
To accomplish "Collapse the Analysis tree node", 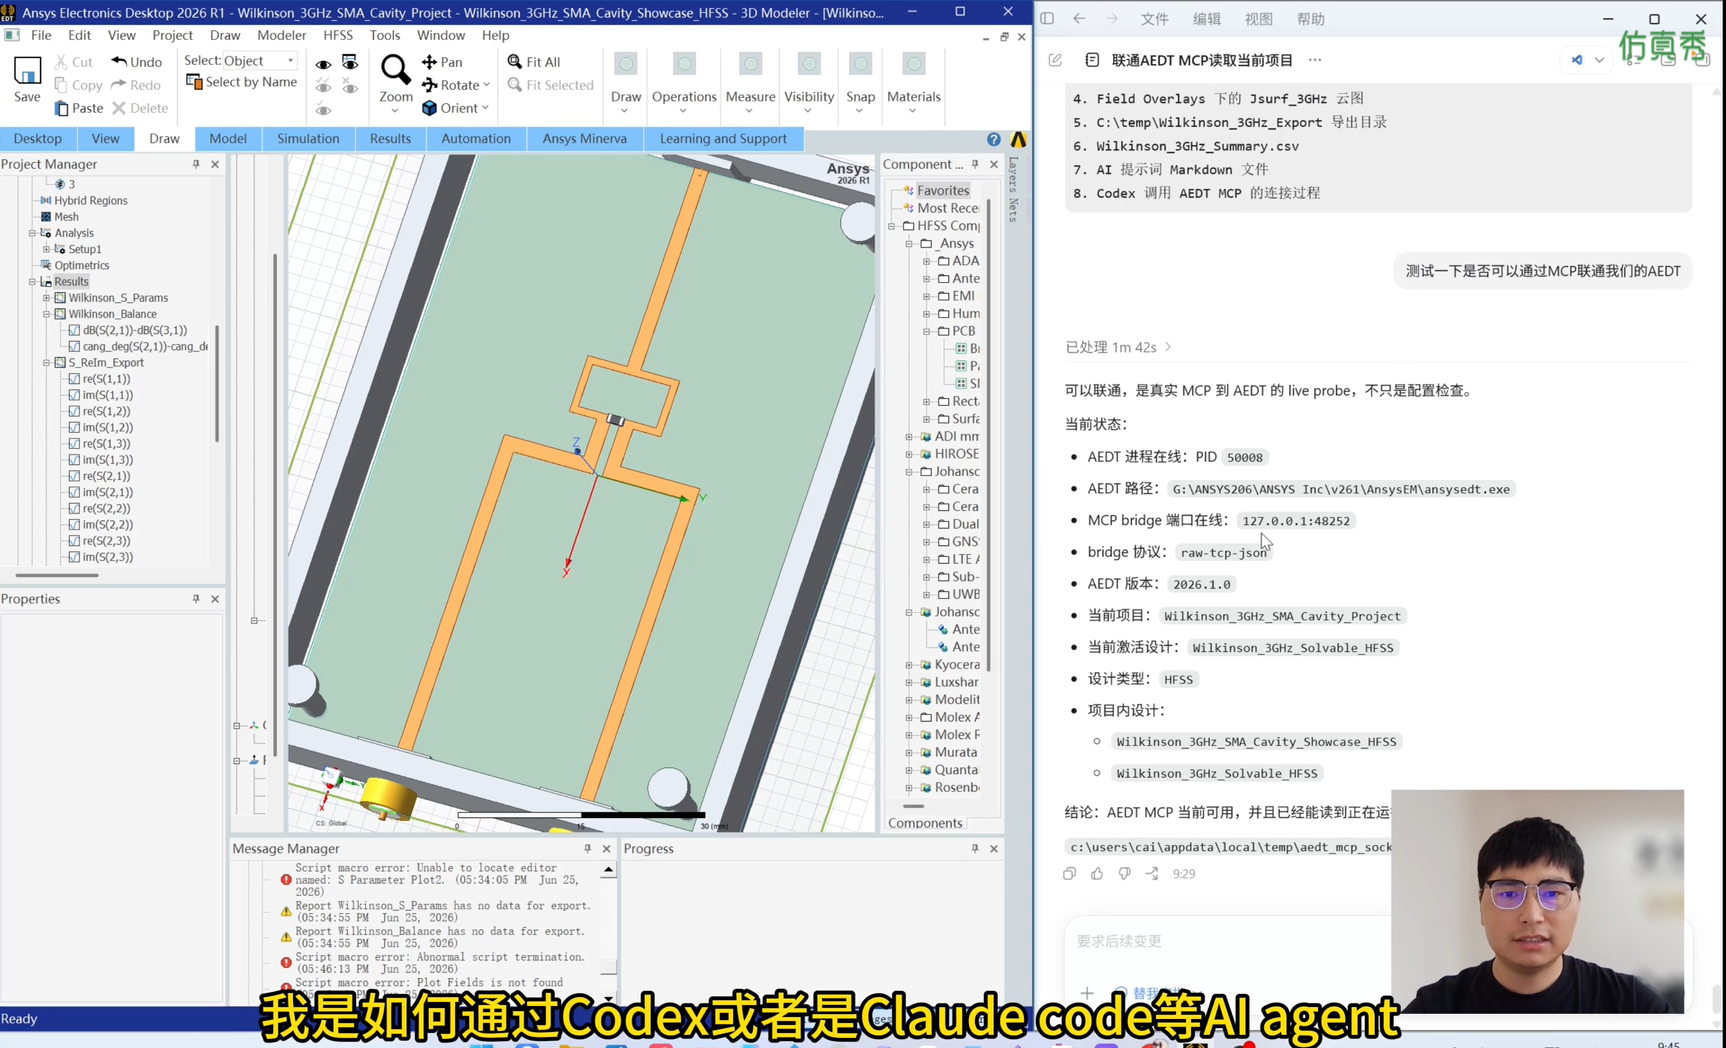I will [x=32, y=233].
